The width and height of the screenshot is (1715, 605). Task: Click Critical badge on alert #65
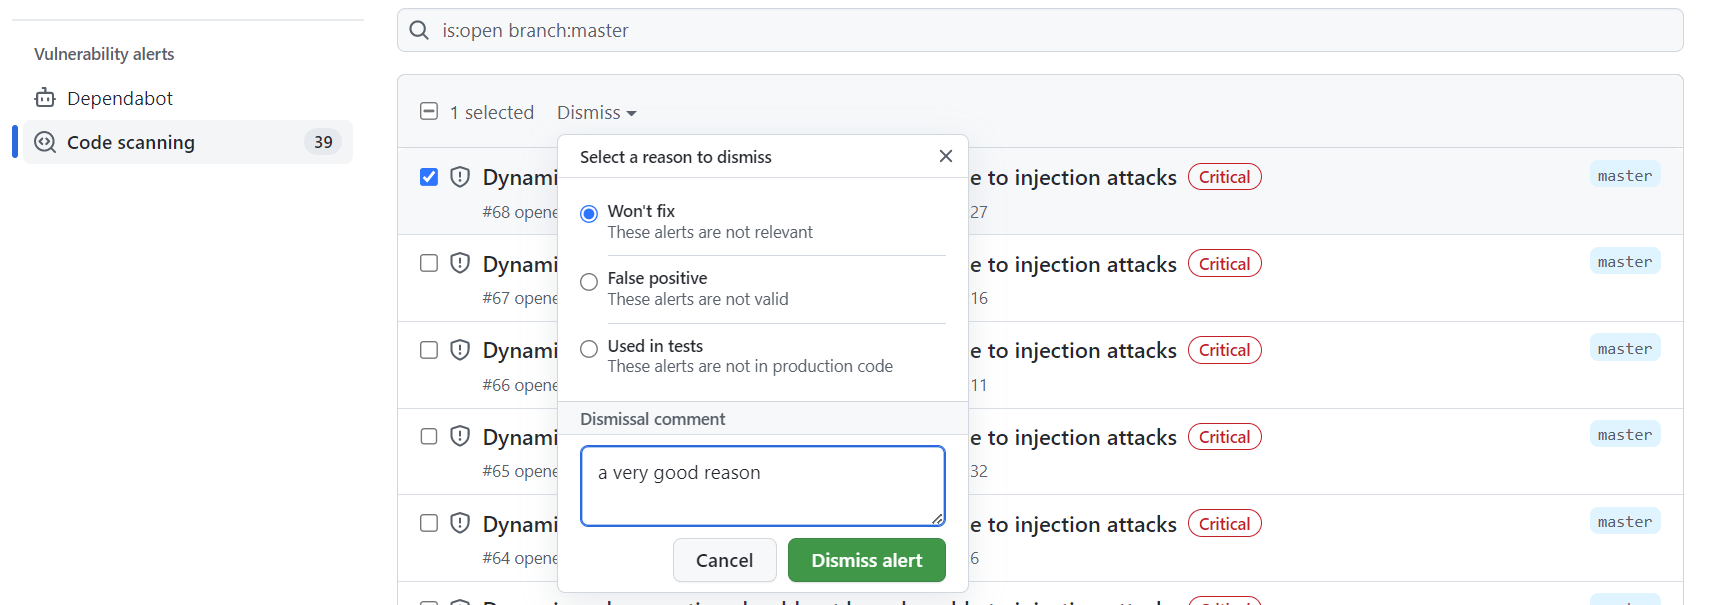(1225, 436)
